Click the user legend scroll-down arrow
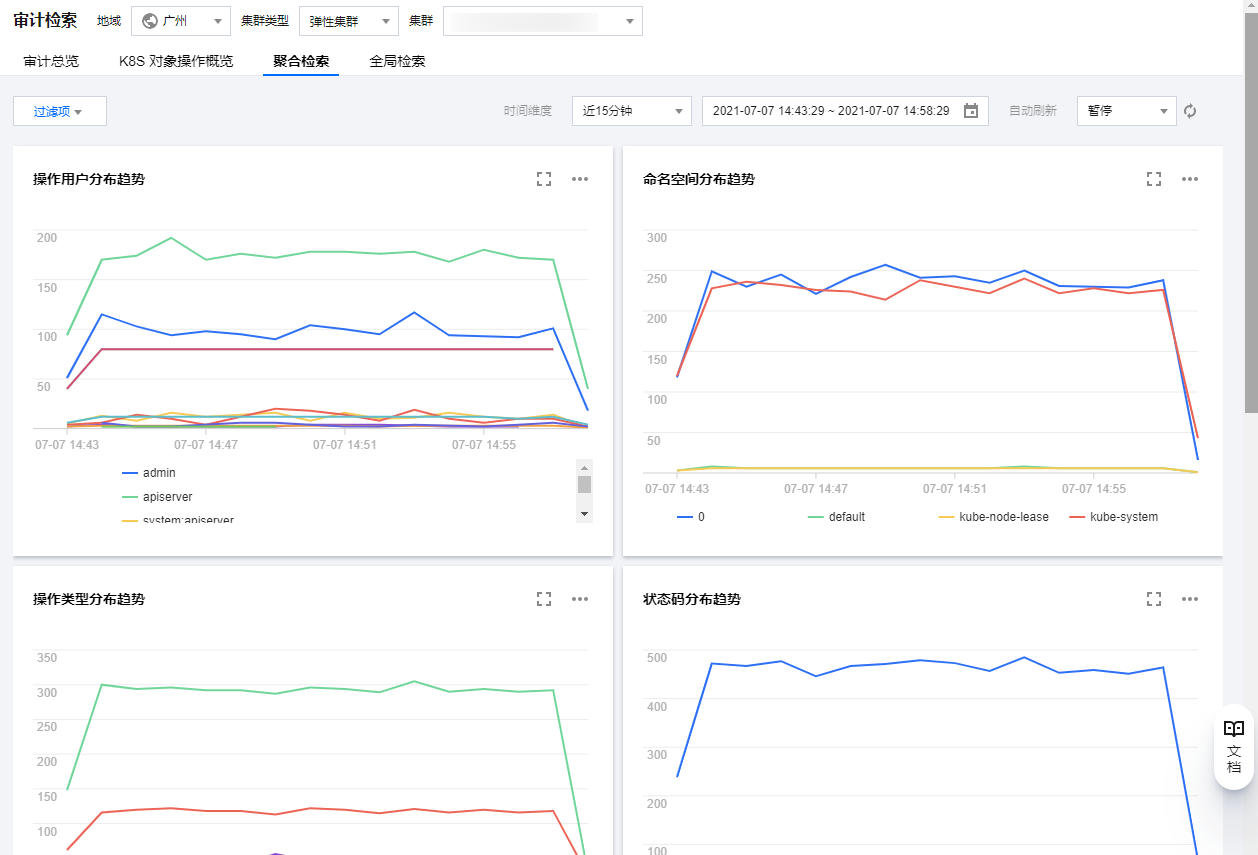Screen dimensions: 1258x855 click(x=585, y=513)
